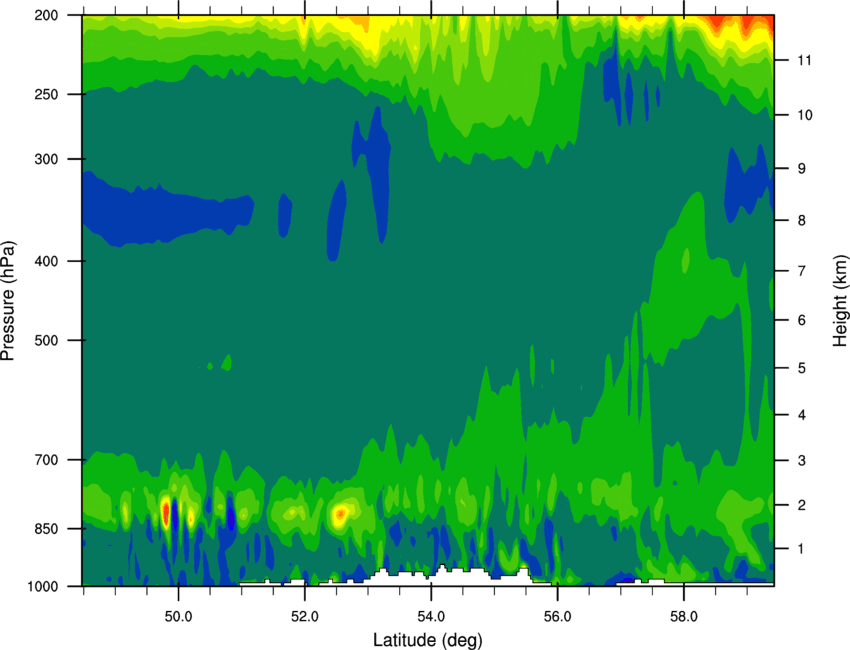Select the 700 pressure tick label

46,460
